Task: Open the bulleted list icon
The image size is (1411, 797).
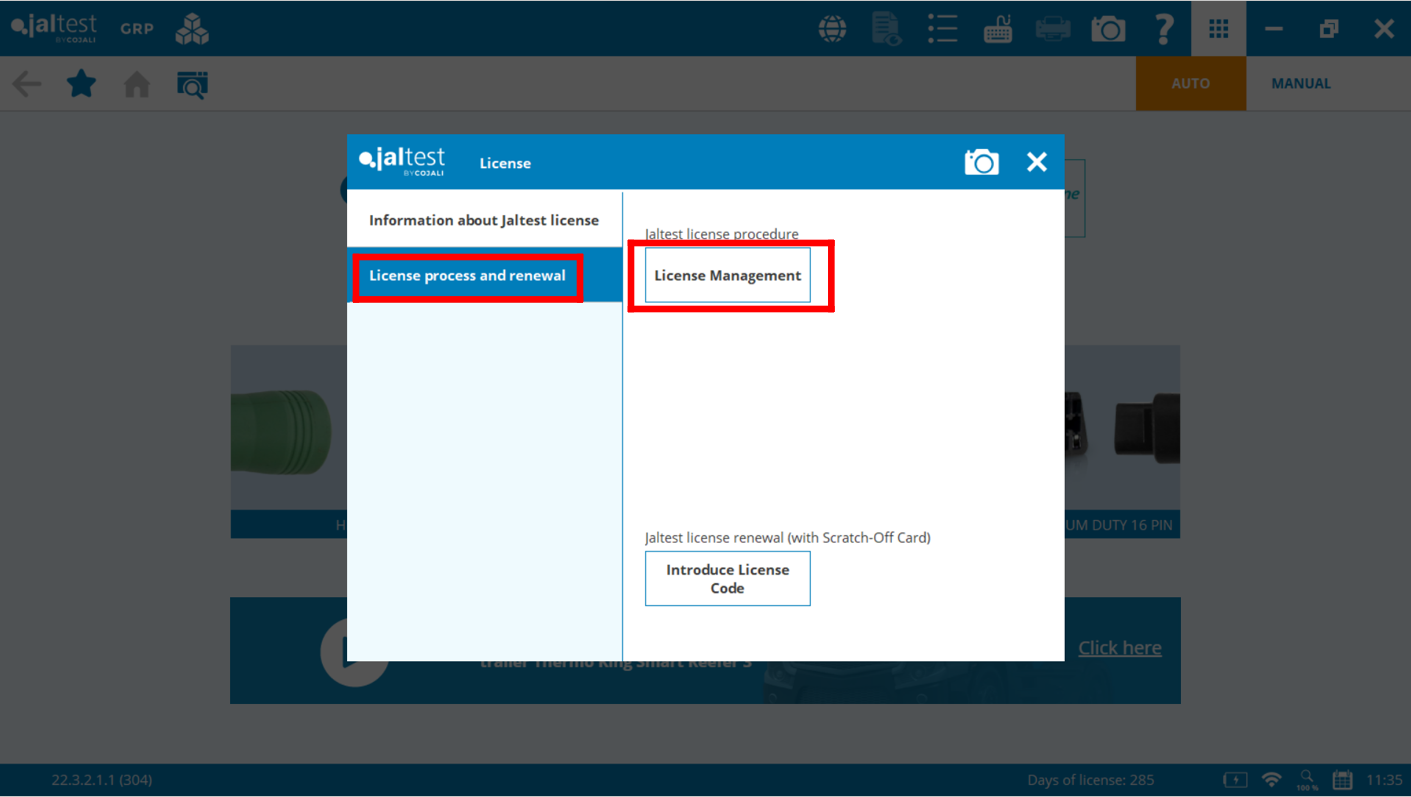Action: click(942, 29)
